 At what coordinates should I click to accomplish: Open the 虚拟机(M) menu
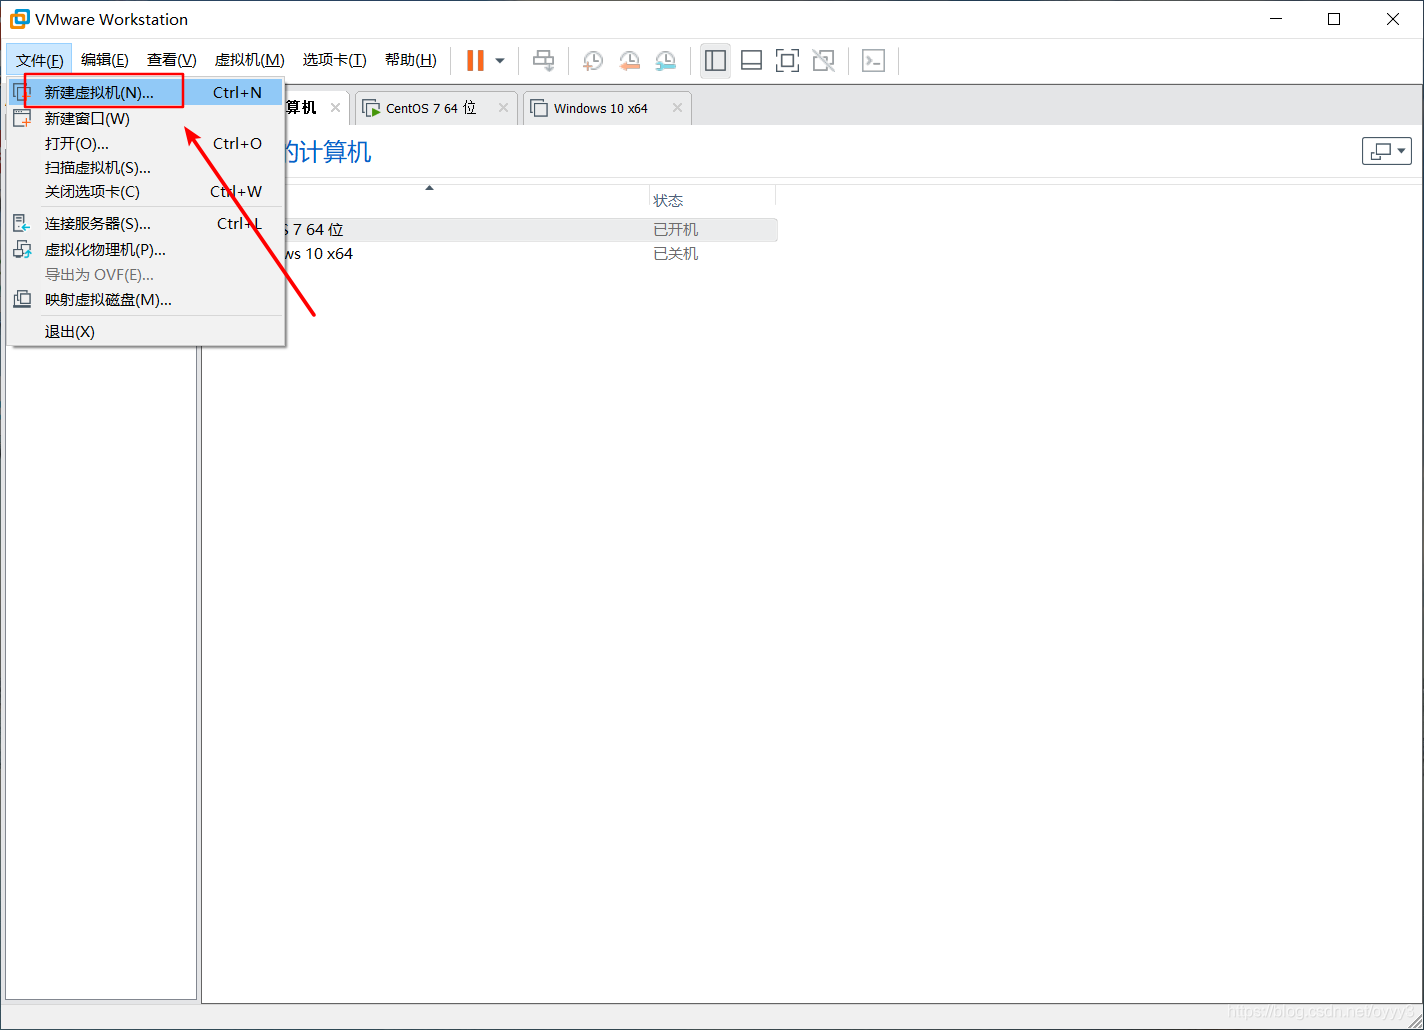[249, 60]
